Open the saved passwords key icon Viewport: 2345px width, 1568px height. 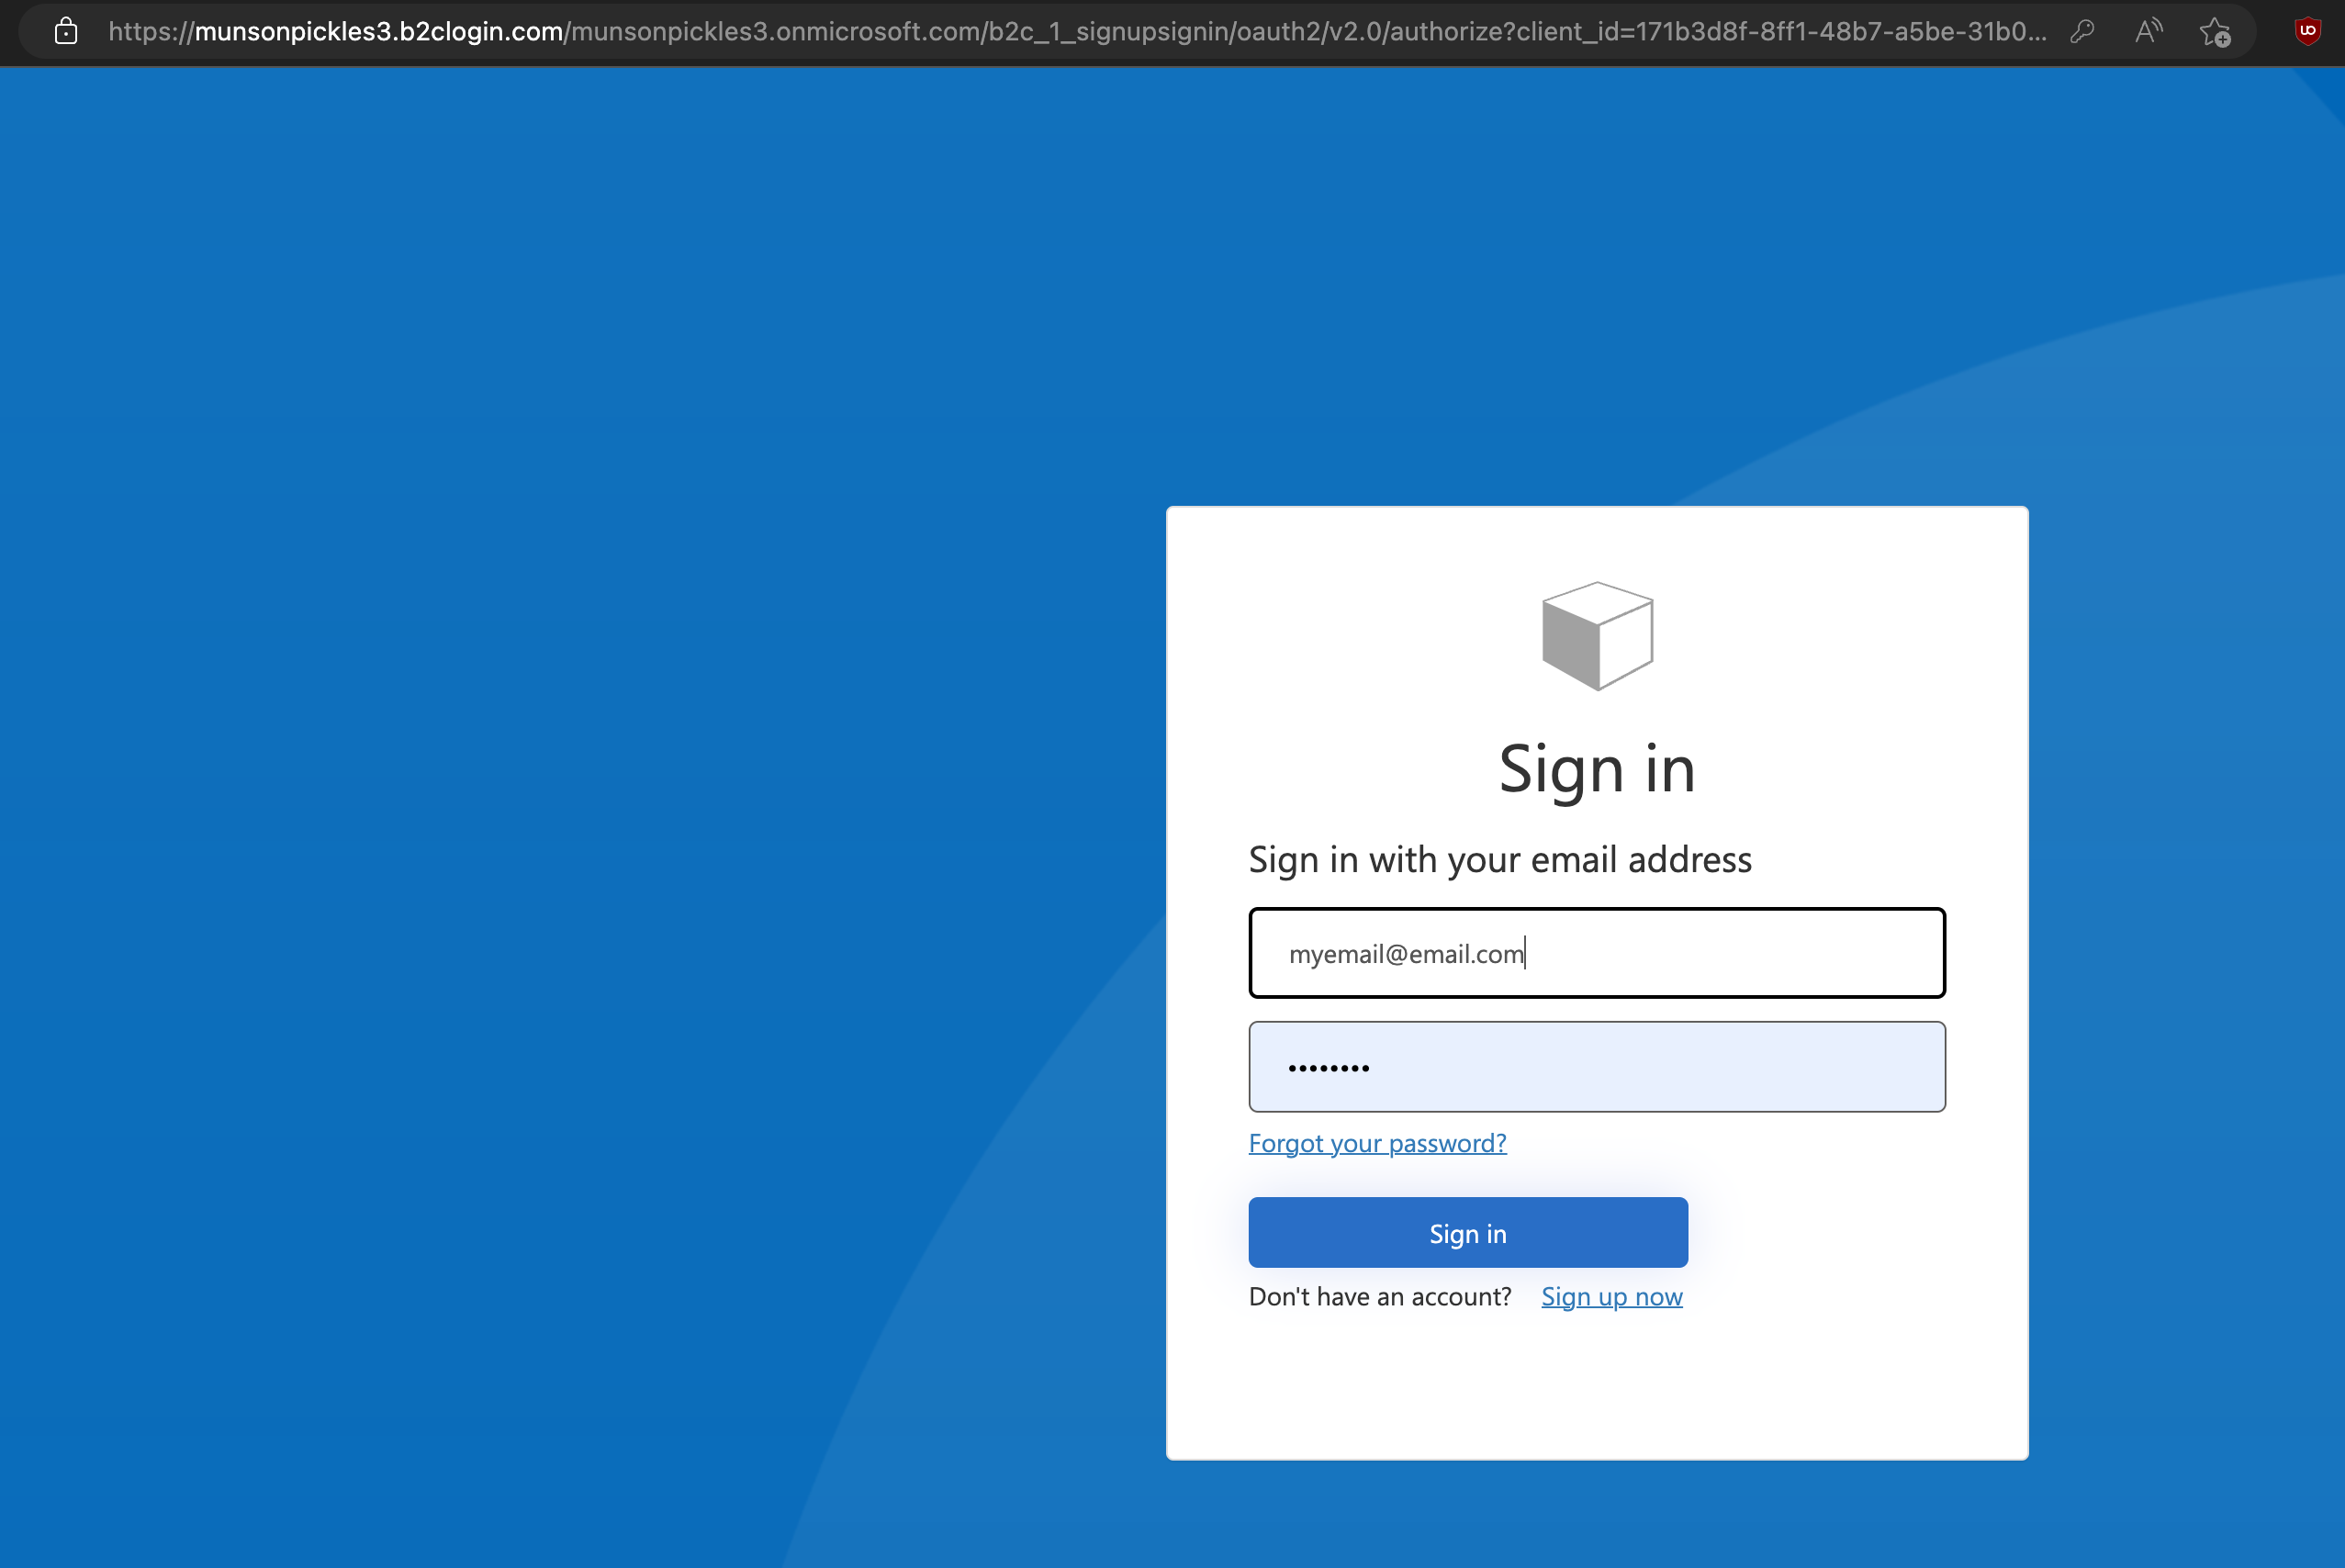[2082, 32]
